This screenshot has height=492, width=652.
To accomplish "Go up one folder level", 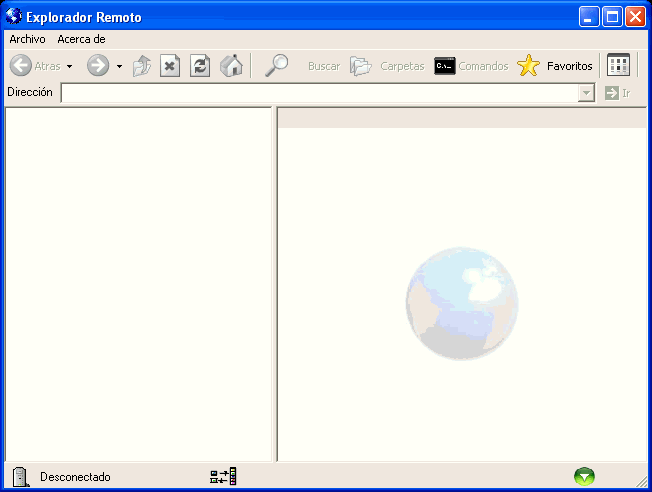I will 142,66.
